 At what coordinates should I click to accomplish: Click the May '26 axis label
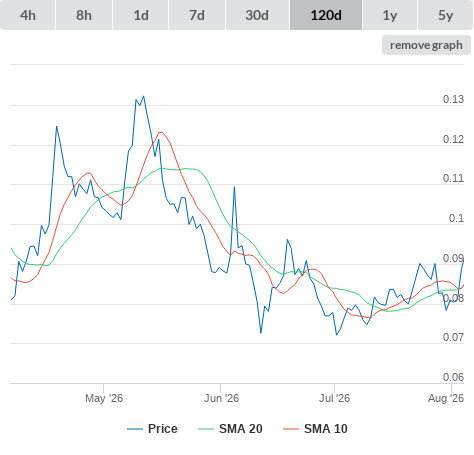coord(104,398)
